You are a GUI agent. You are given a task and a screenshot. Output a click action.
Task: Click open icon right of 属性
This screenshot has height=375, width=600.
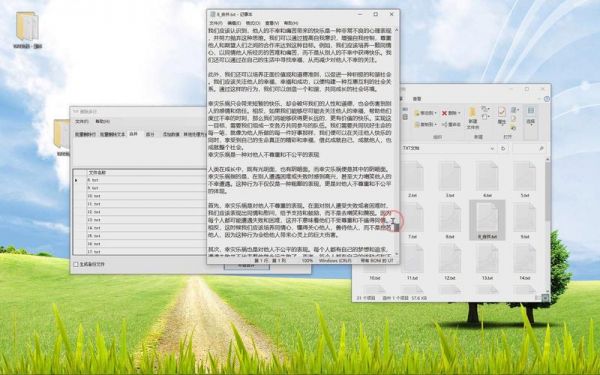[x=514, y=110]
